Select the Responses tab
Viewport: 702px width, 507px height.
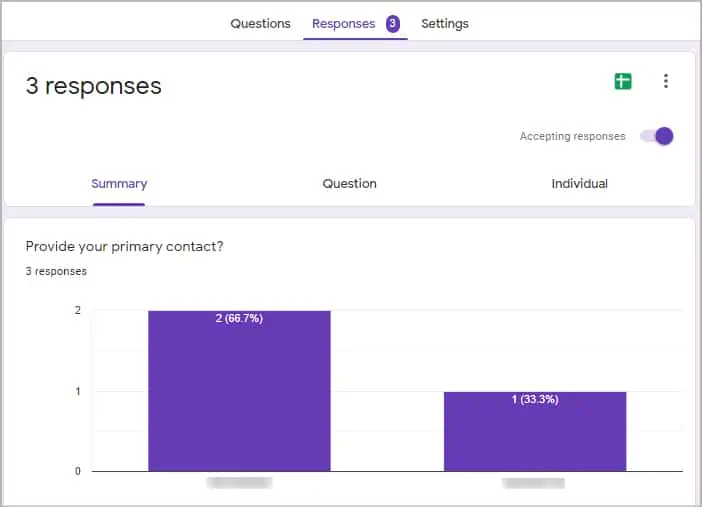point(343,23)
